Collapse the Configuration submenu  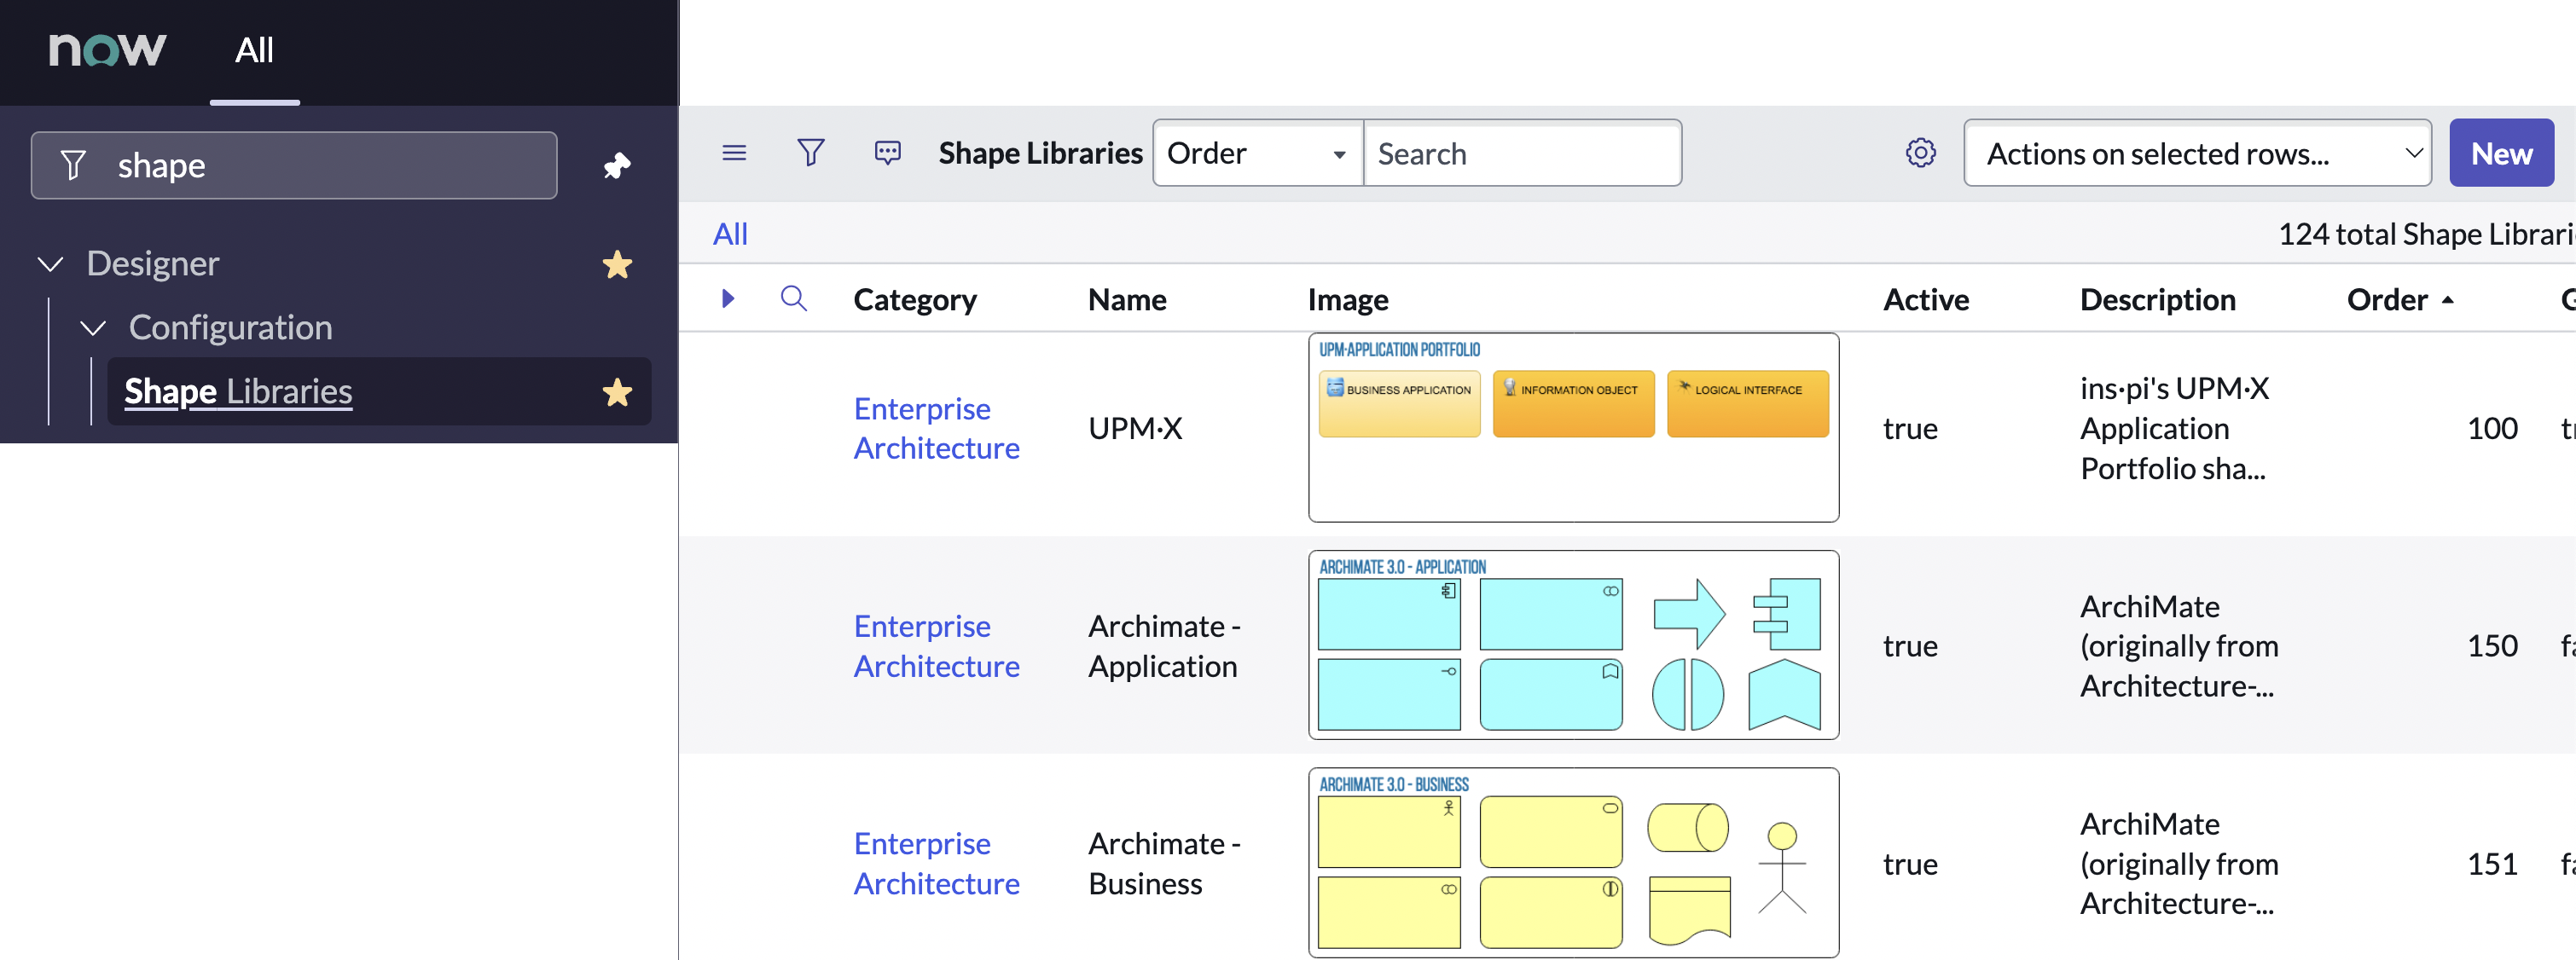point(93,328)
